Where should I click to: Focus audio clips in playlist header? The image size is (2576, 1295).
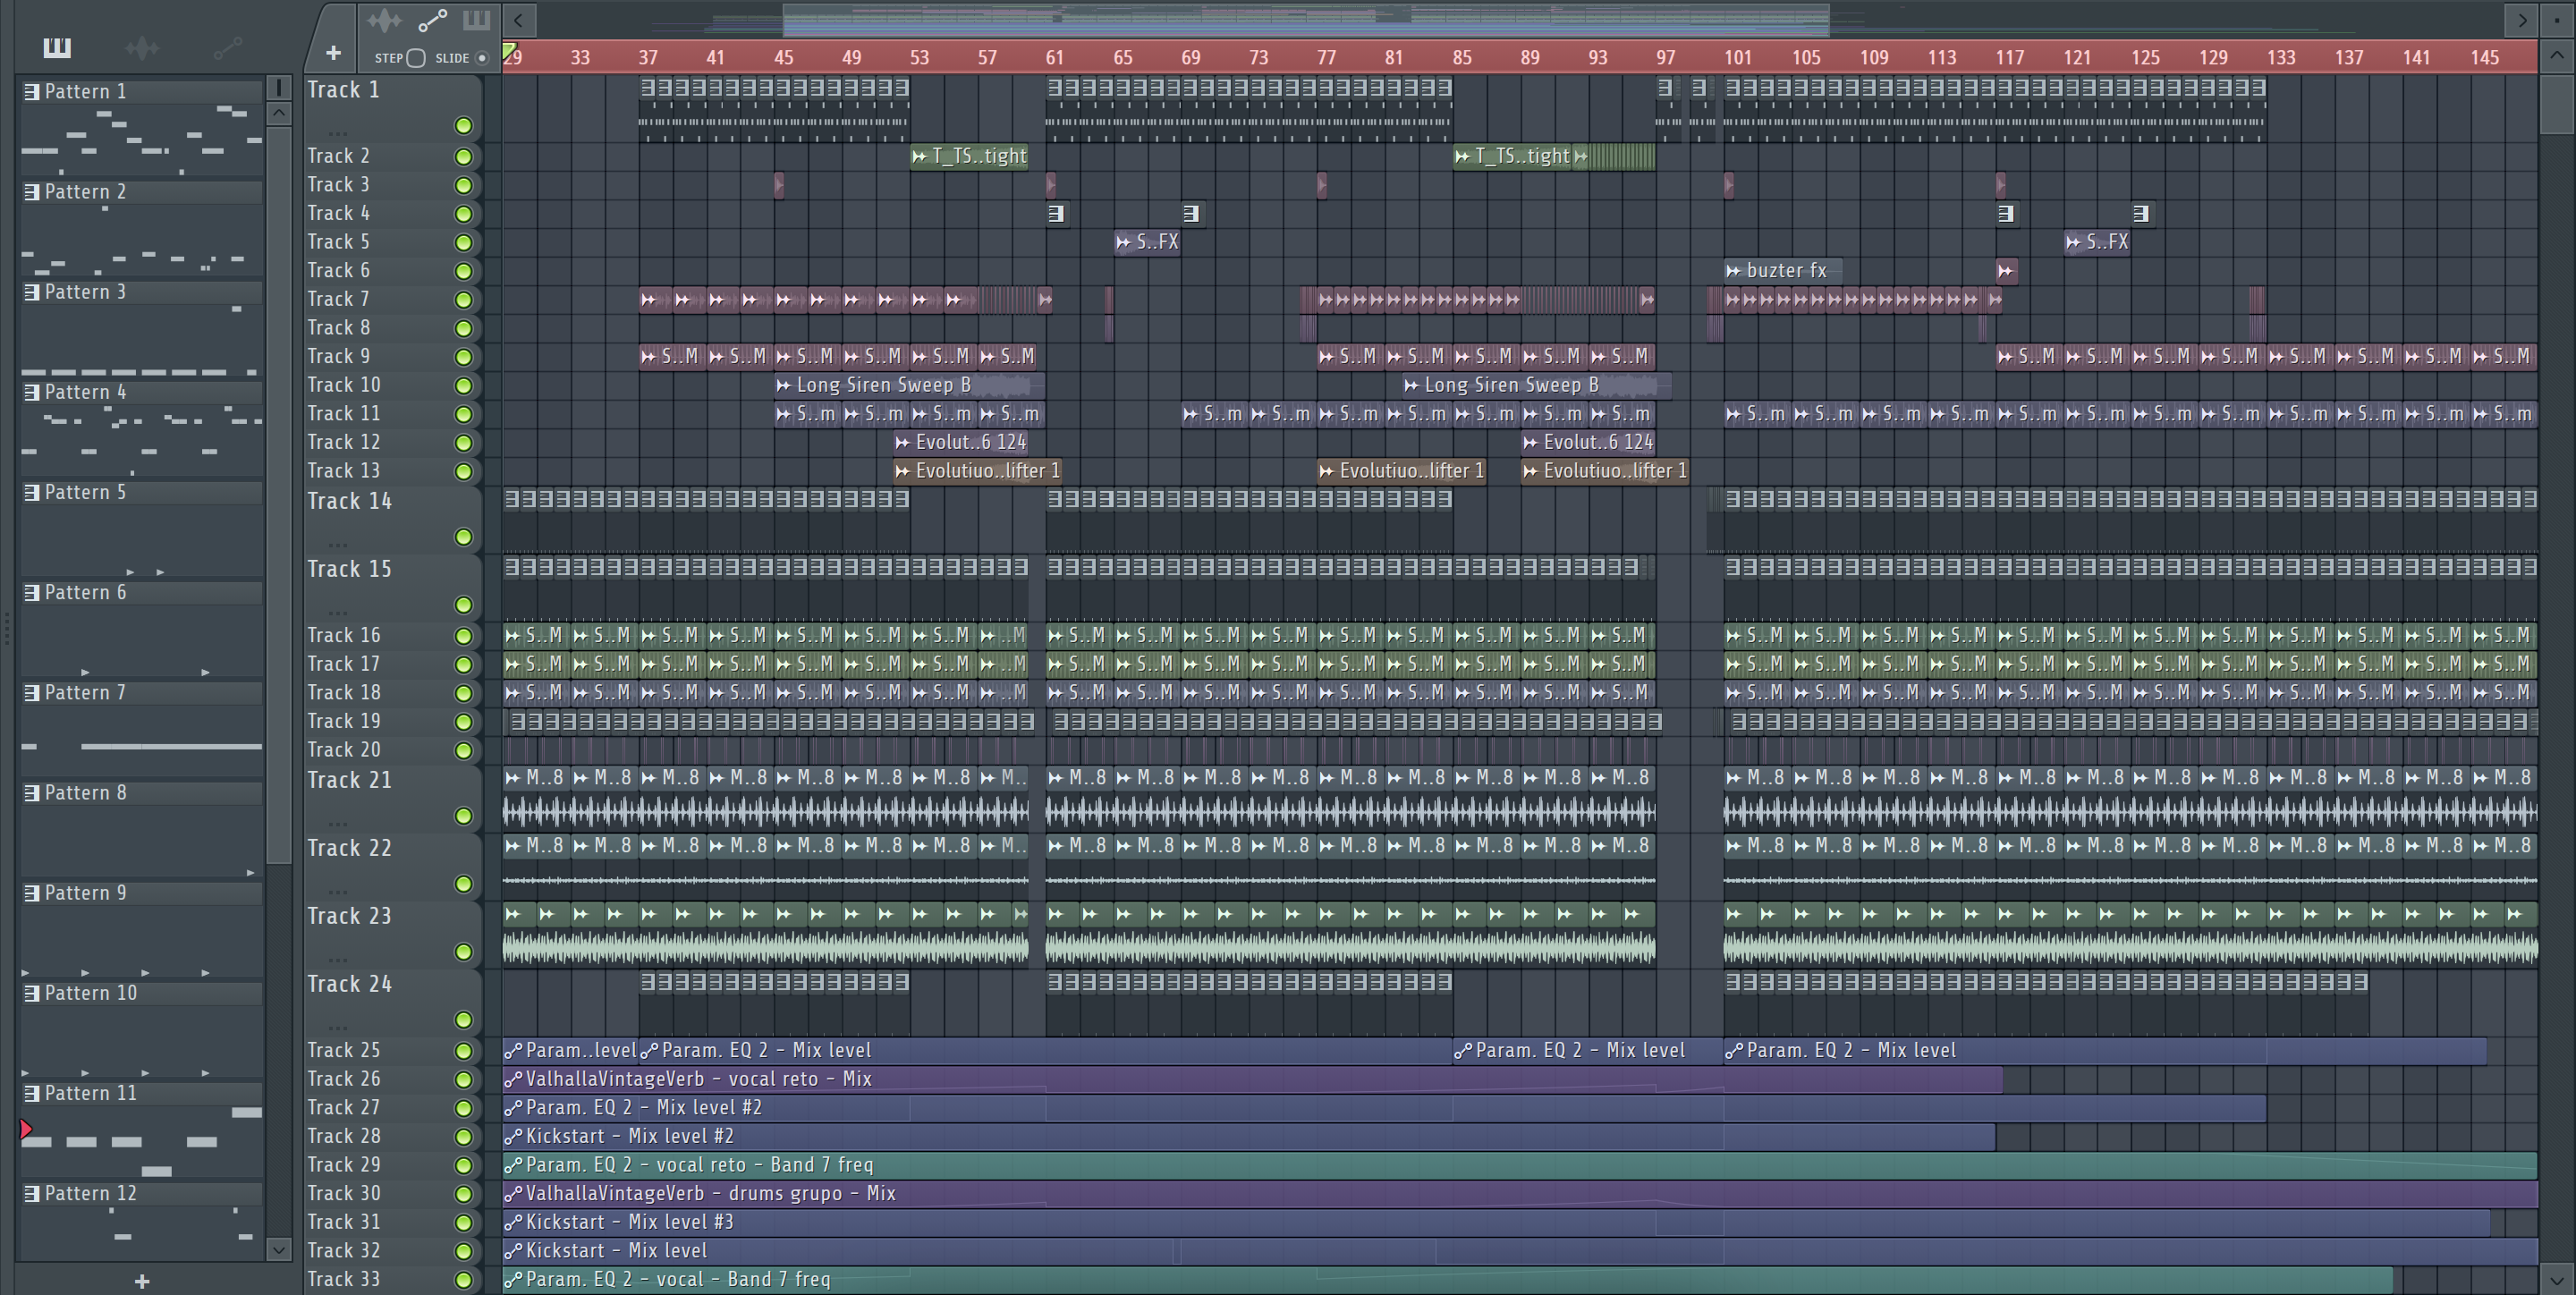(383, 21)
